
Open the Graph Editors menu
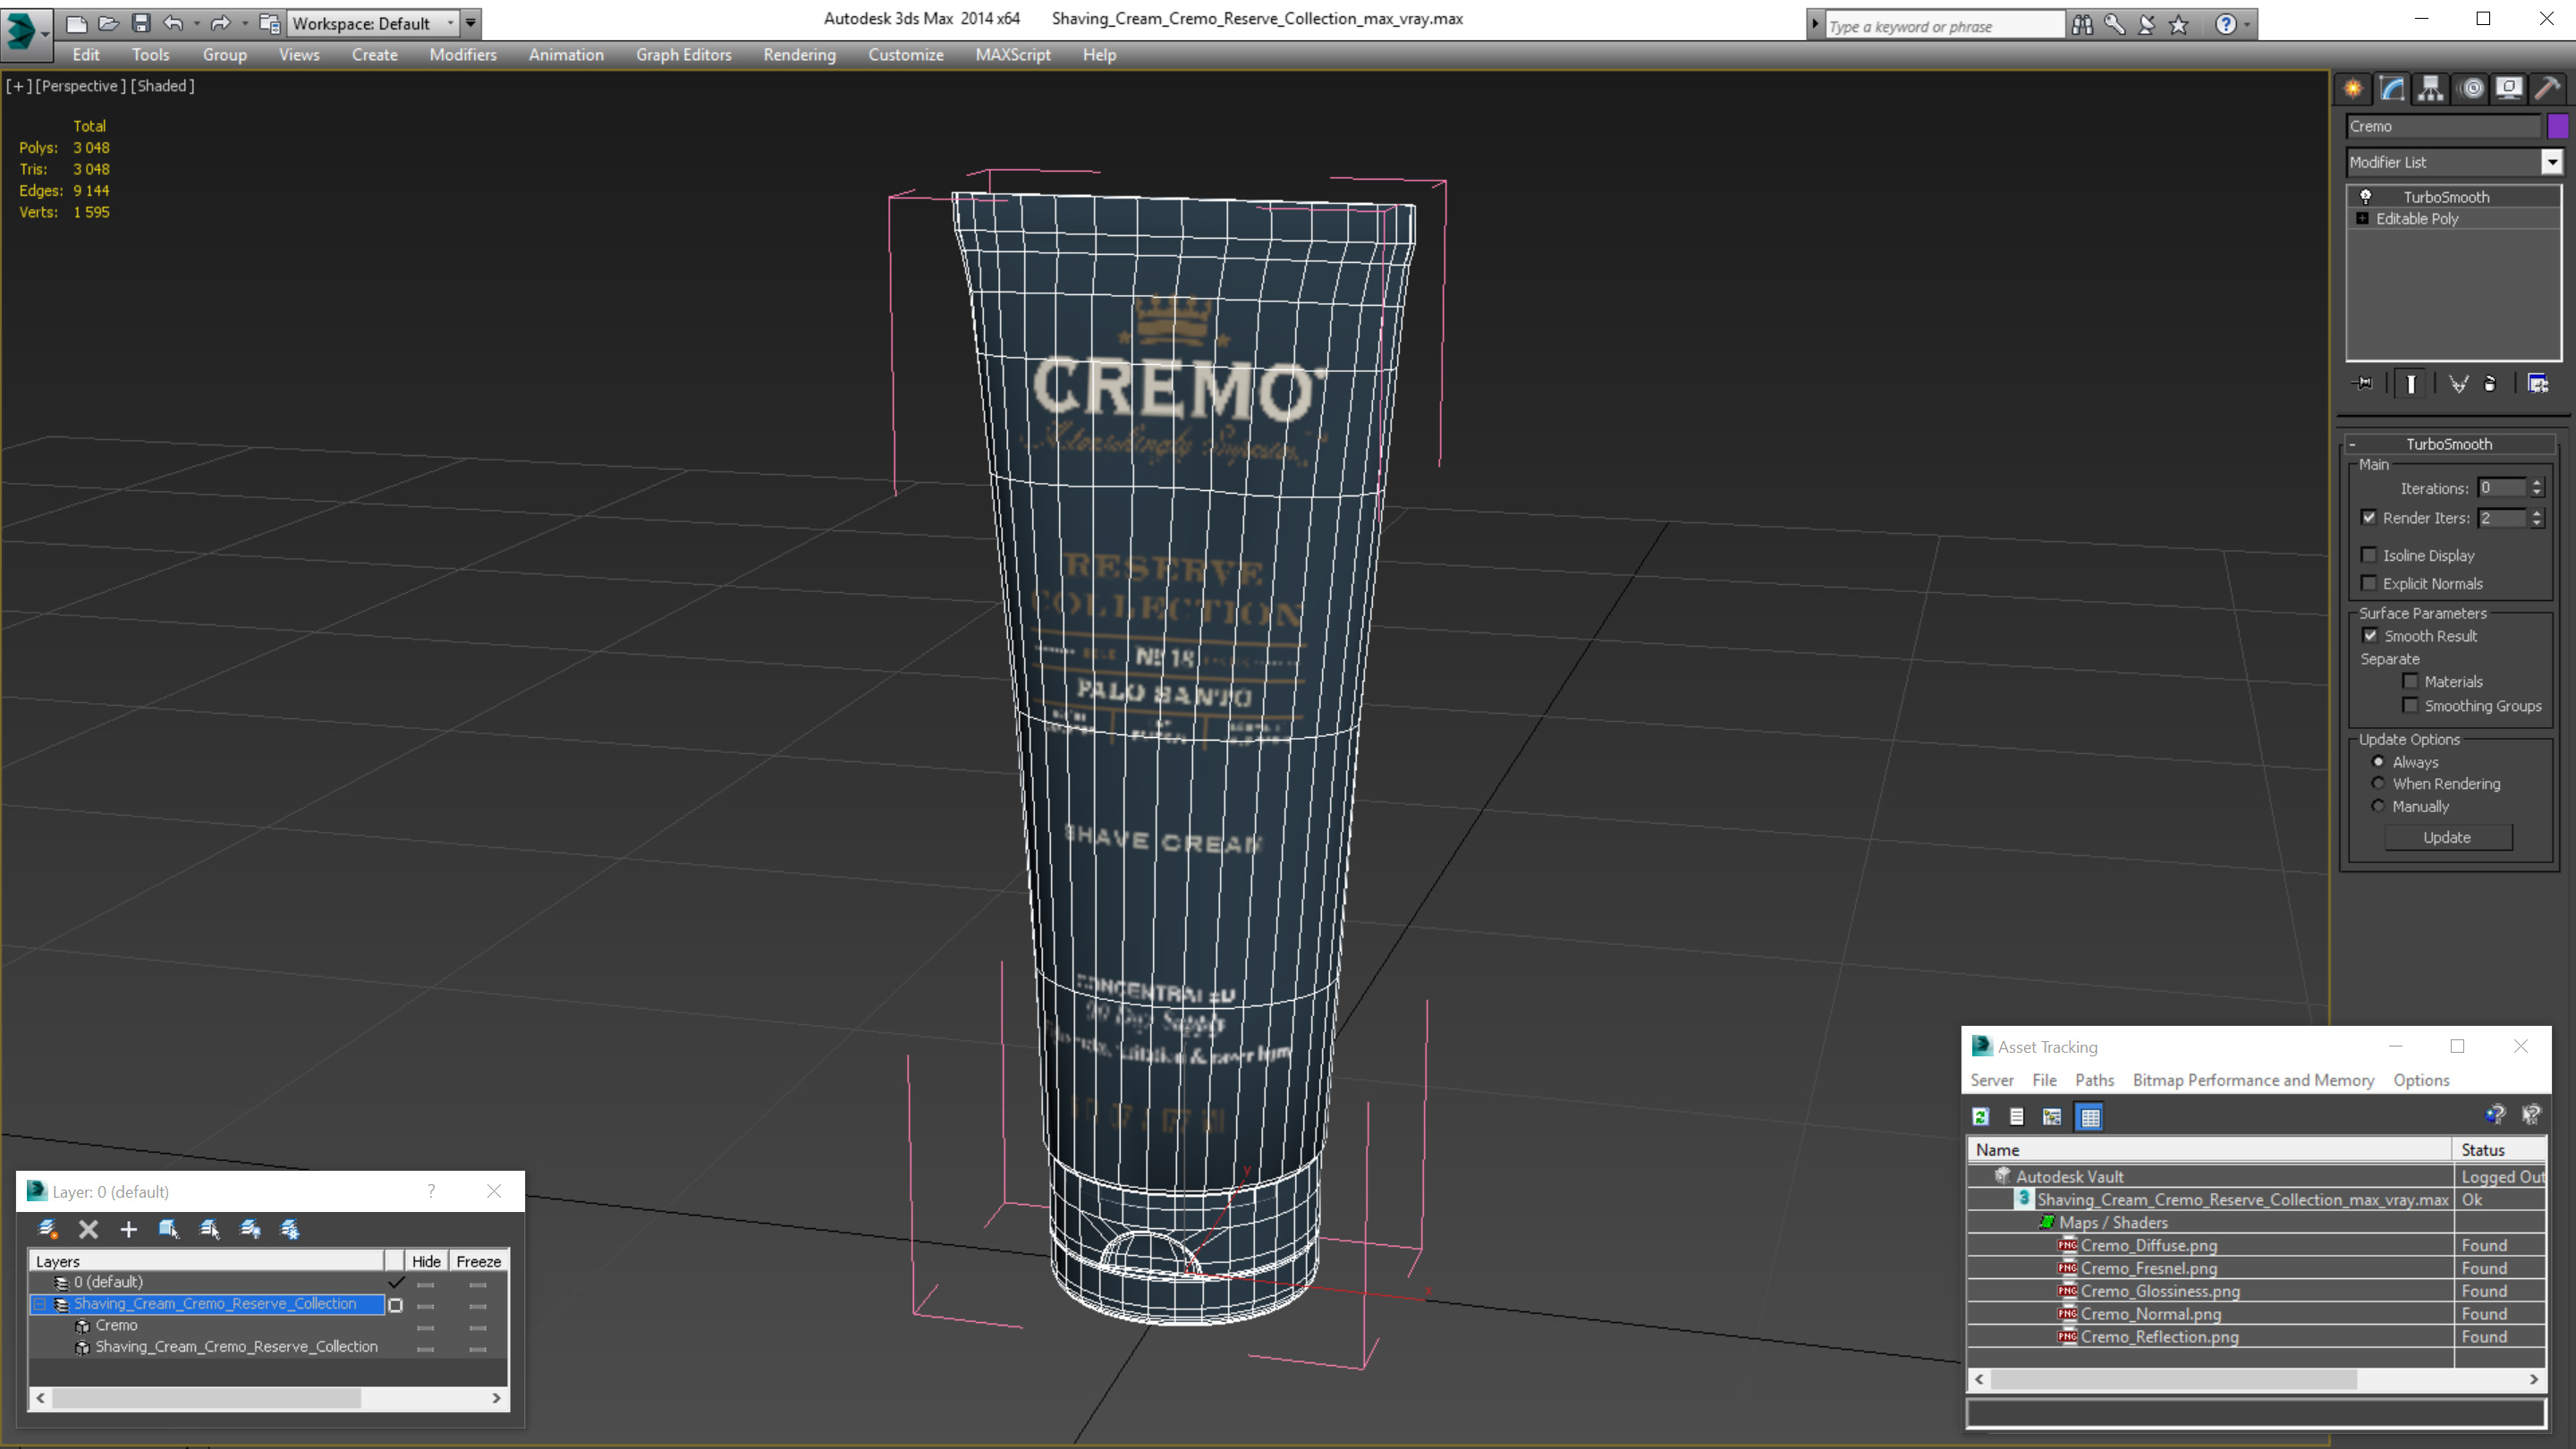pyautogui.click(x=684, y=55)
